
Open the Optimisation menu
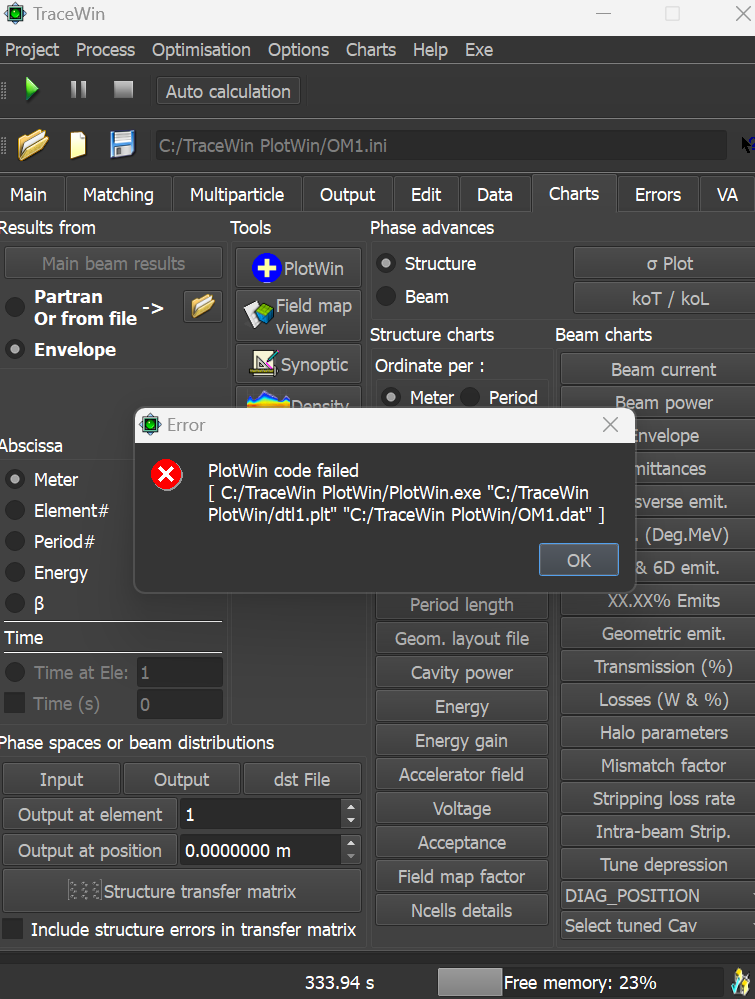tap(201, 50)
